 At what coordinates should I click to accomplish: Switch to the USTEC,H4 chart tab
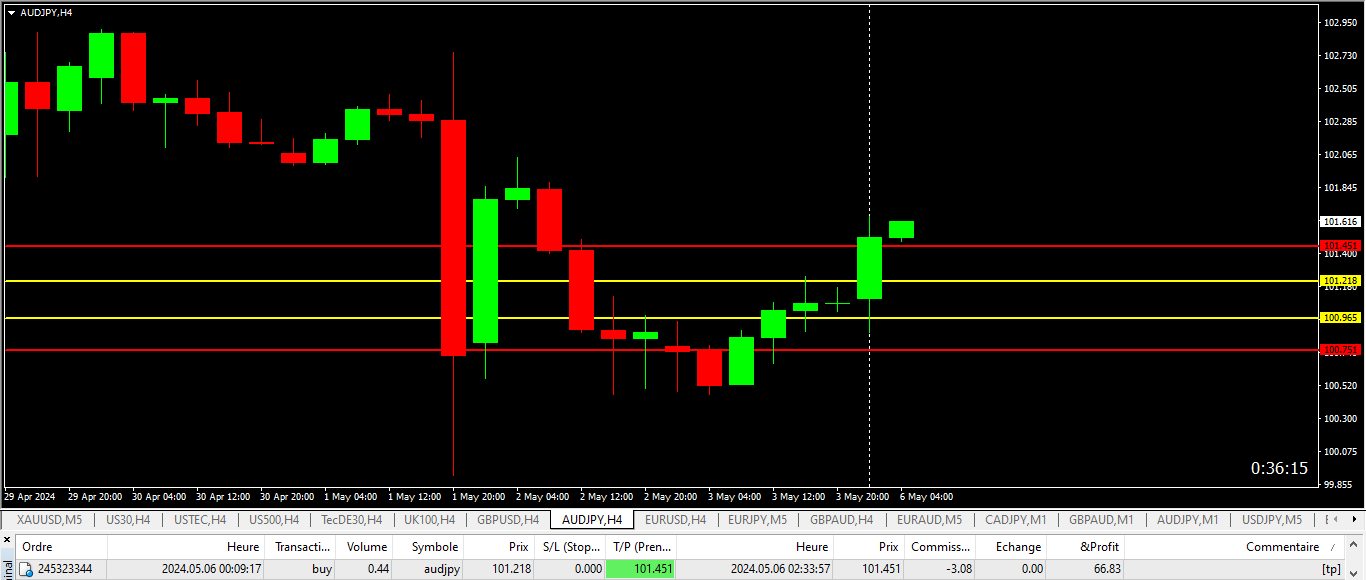click(200, 520)
